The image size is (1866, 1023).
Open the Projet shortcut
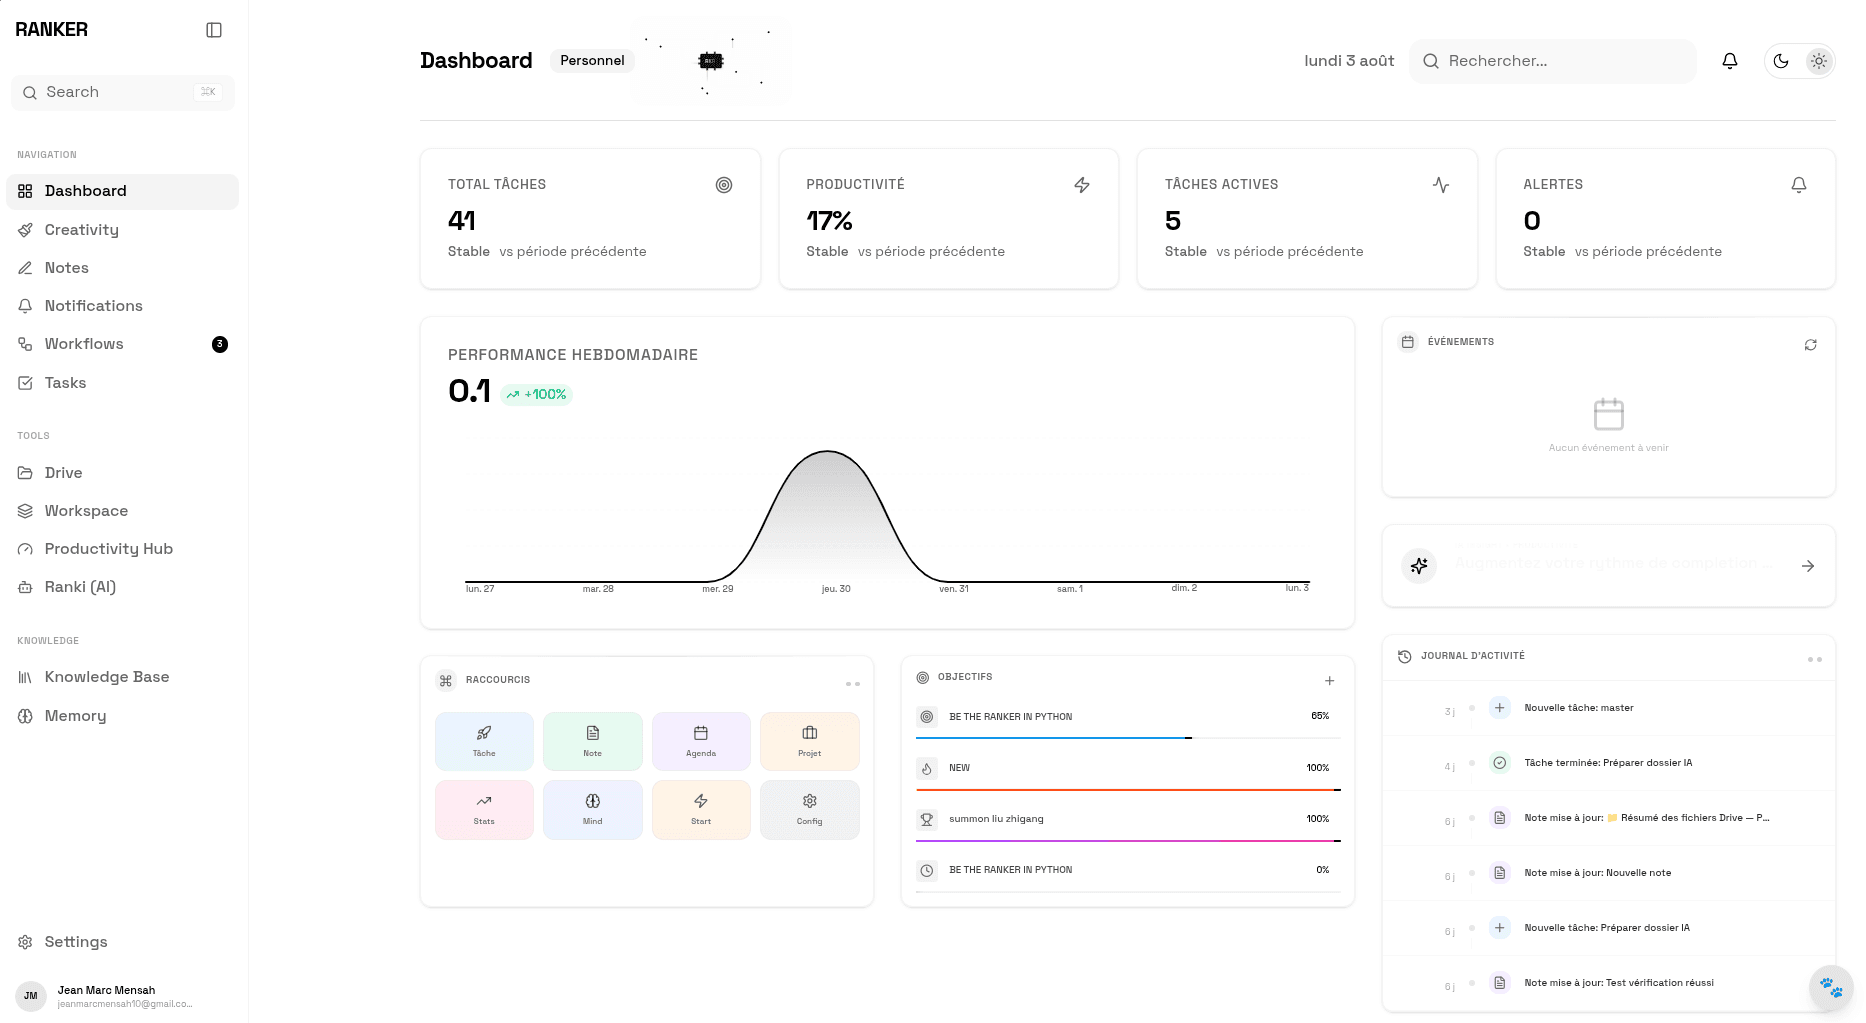[x=810, y=741]
